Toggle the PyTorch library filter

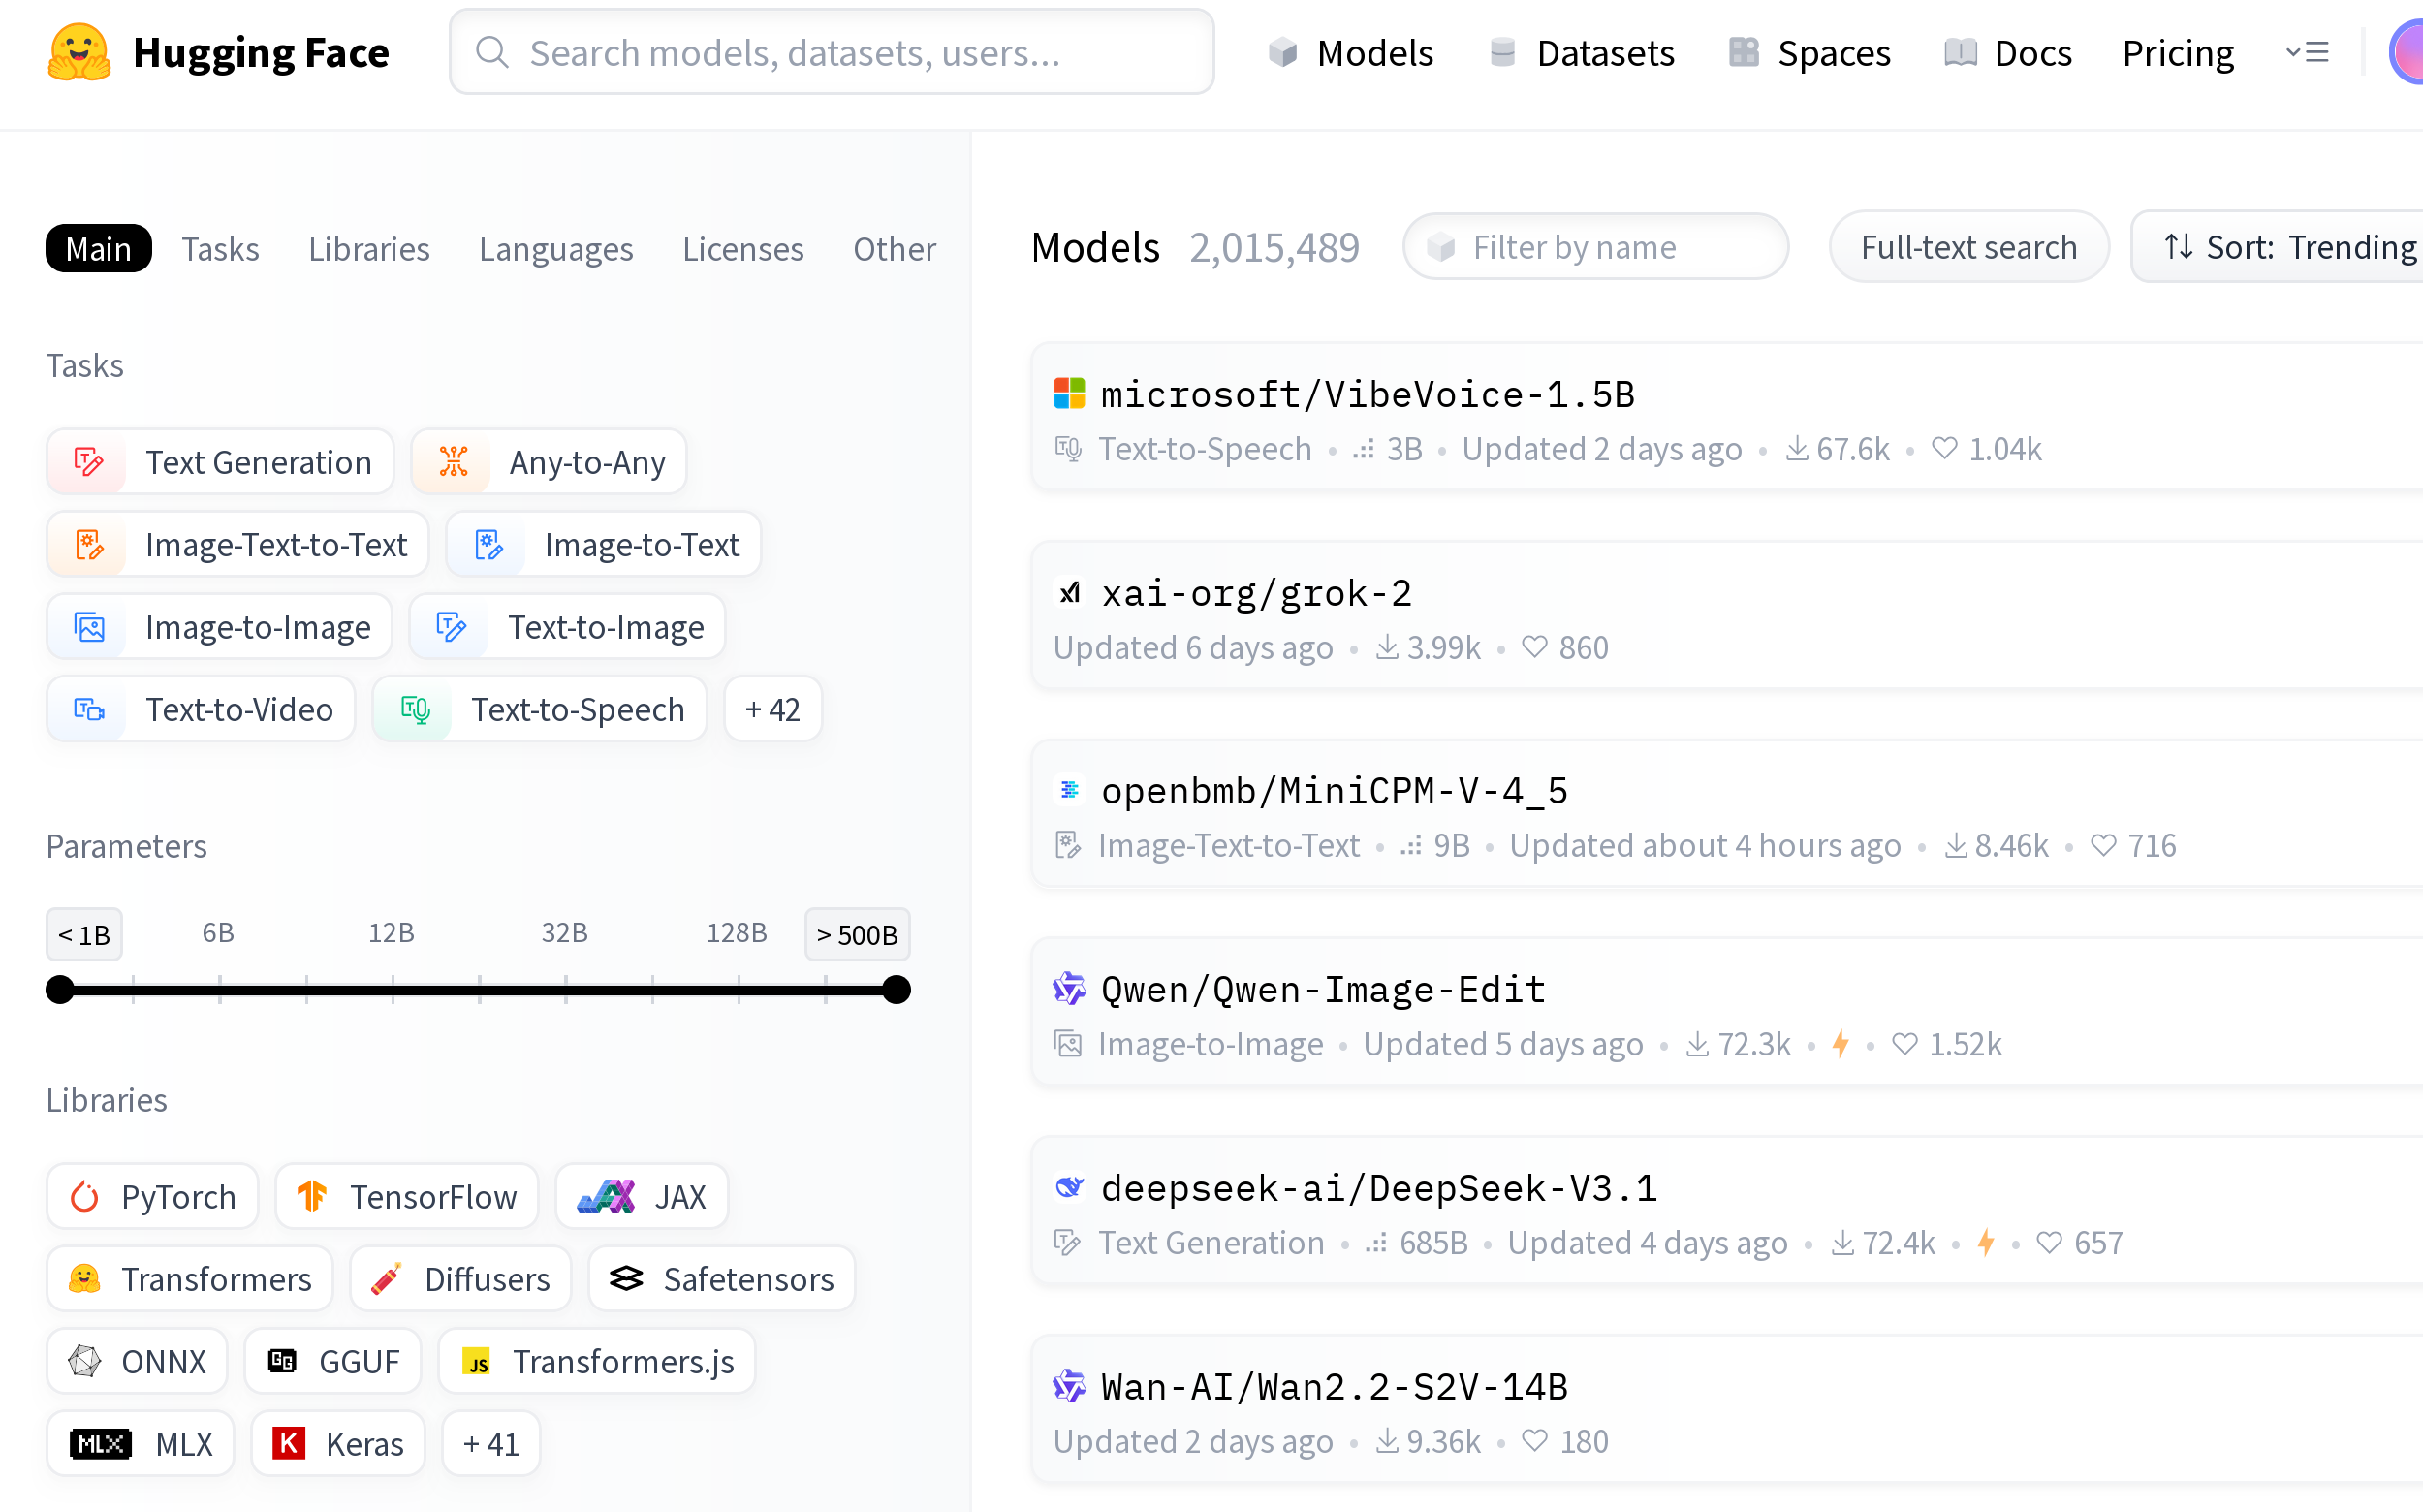tap(152, 1197)
